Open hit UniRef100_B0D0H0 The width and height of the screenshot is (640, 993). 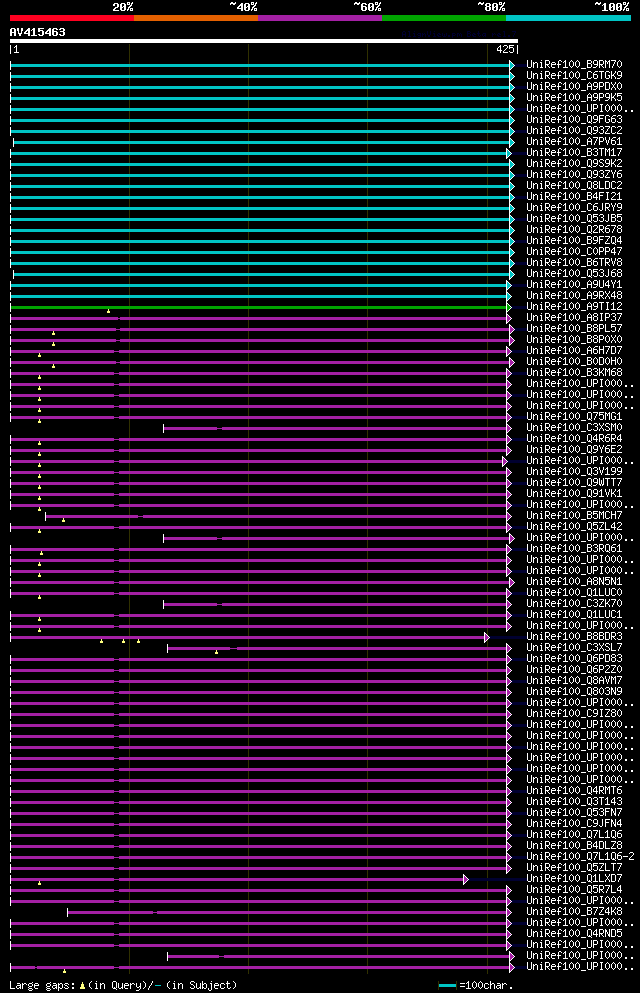pyautogui.click(x=574, y=362)
